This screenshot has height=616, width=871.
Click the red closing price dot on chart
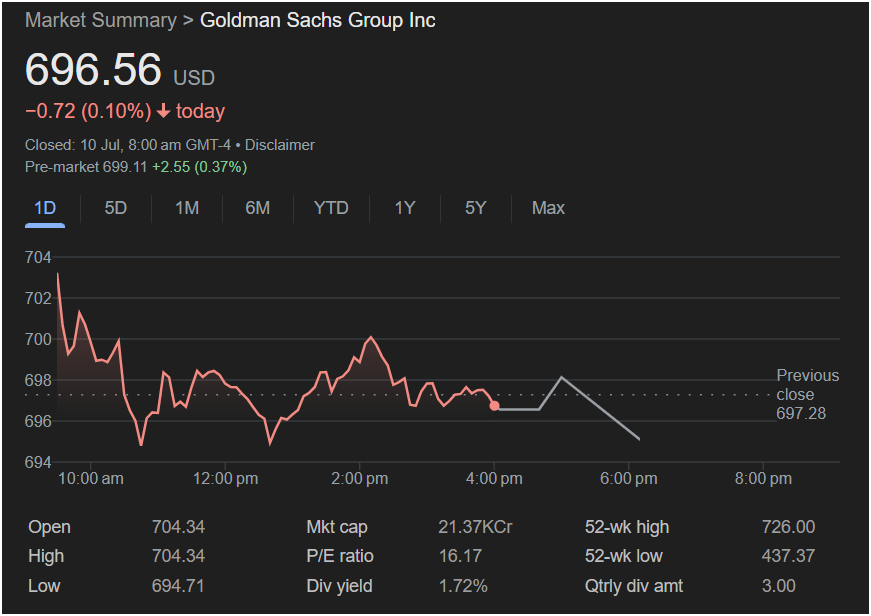(494, 406)
